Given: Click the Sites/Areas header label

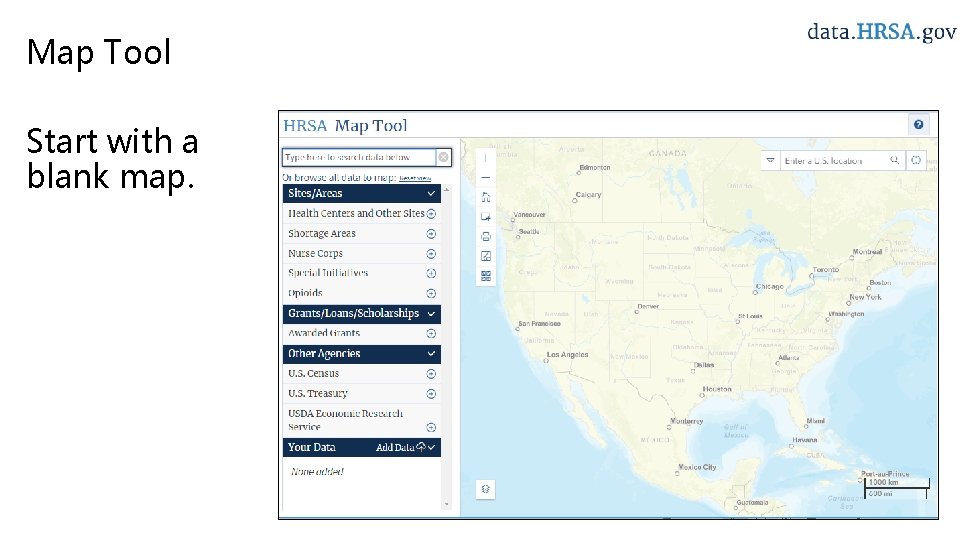Looking at the screenshot, I should pyautogui.click(x=315, y=193).
